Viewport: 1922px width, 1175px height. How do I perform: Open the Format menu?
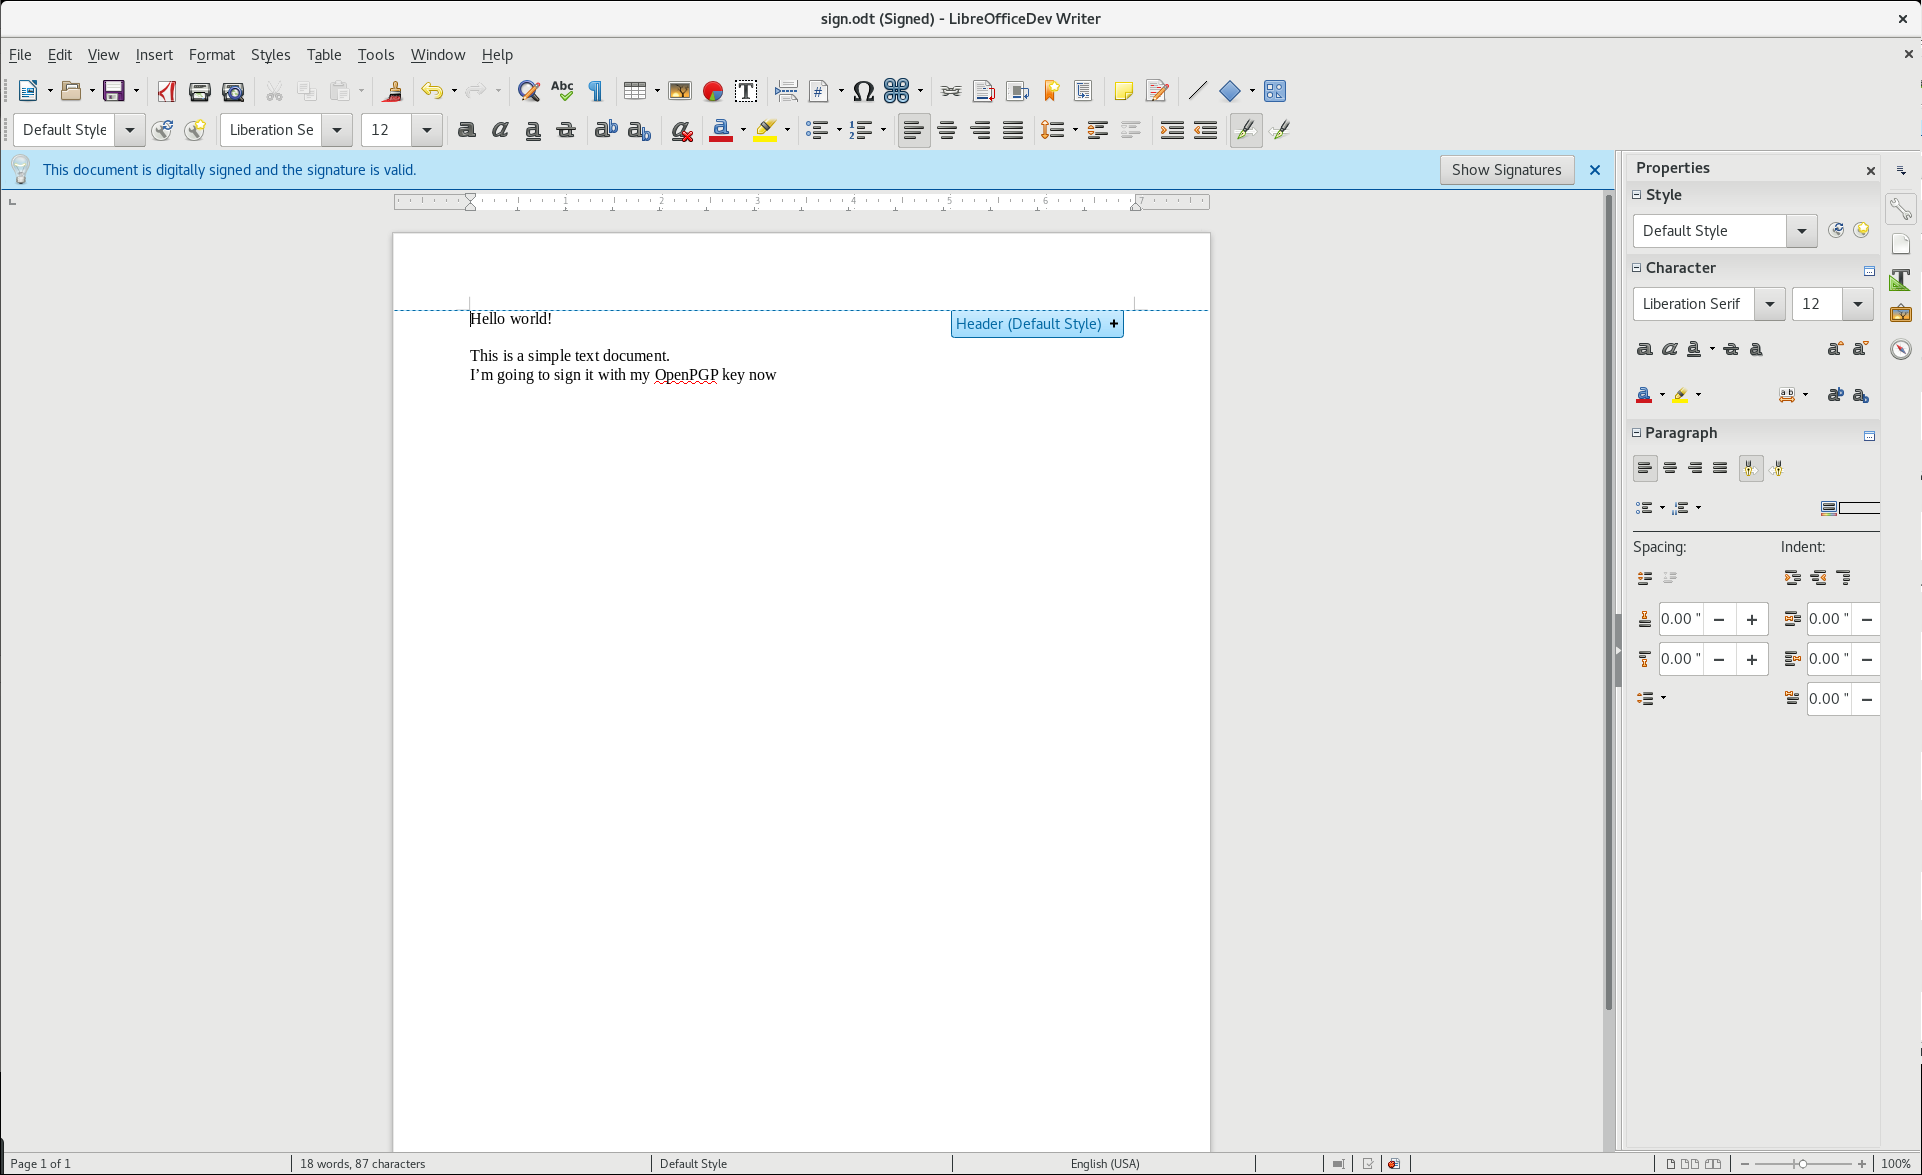[x=211, y=55]
